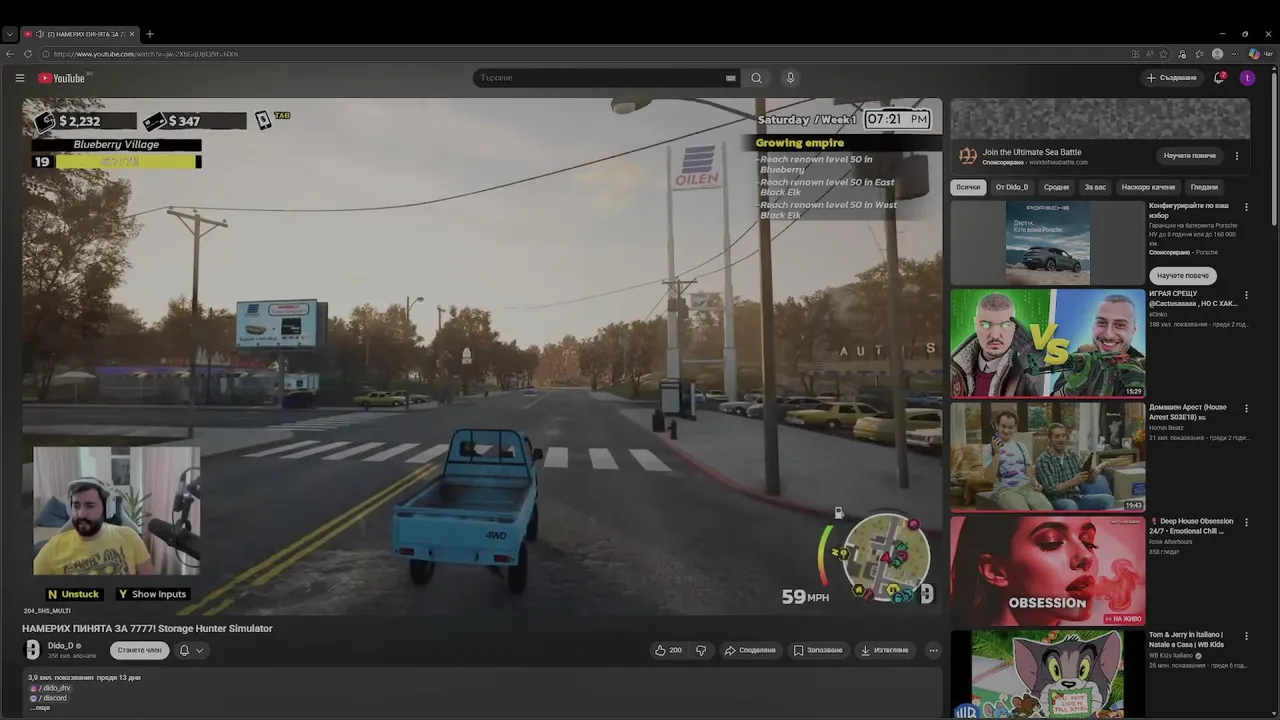Viewport: 1280px width, 720px height.
Task: Click the Dido_D channel name
Action: coord(60,646)
